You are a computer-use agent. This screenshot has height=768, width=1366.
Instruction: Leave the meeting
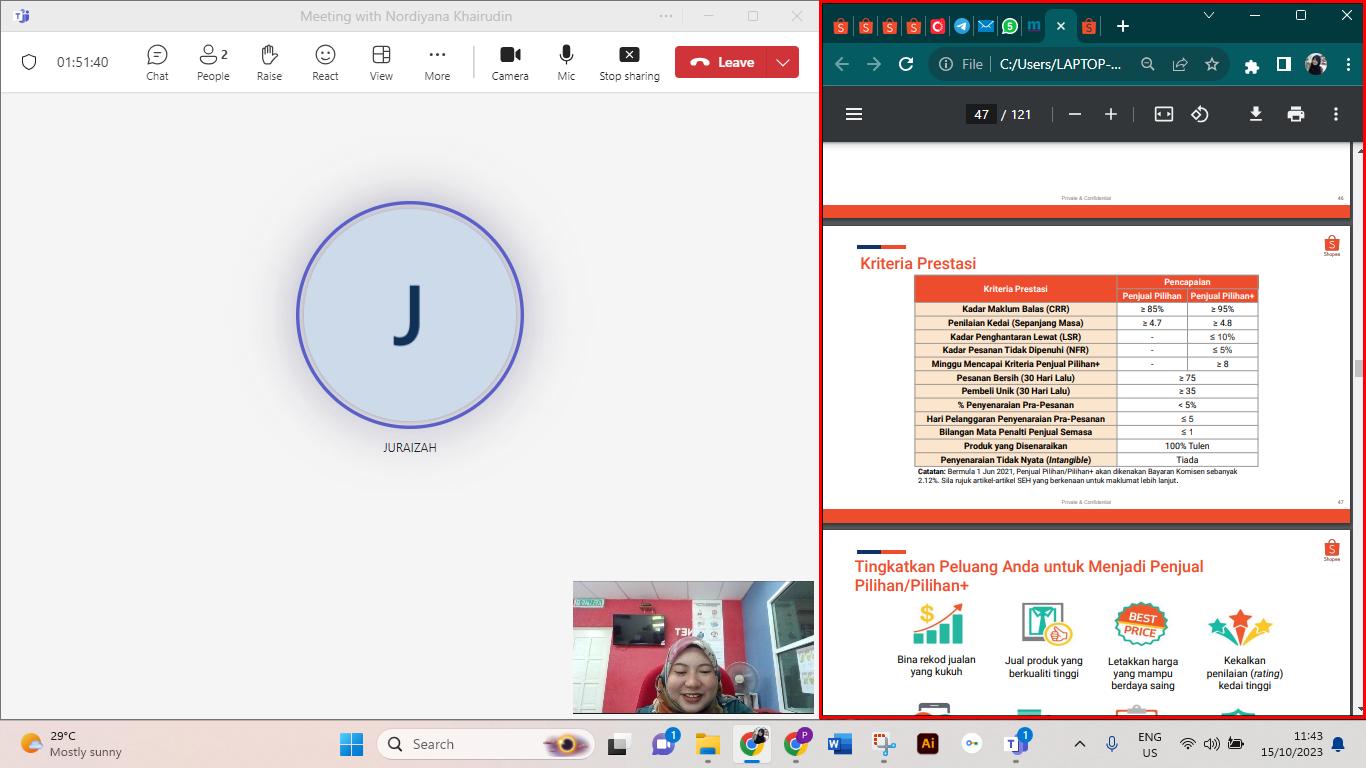point(721,62)
